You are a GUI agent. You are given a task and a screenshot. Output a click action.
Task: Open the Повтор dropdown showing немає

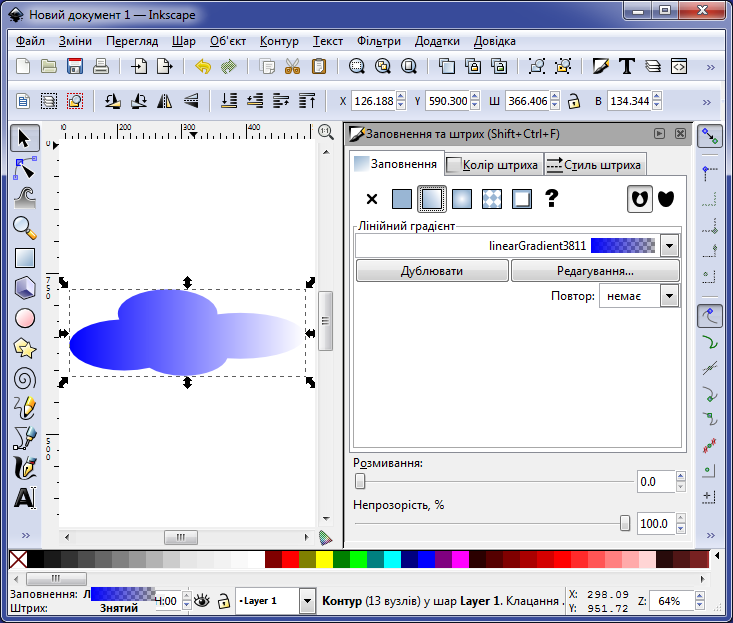tap(669, 296)
